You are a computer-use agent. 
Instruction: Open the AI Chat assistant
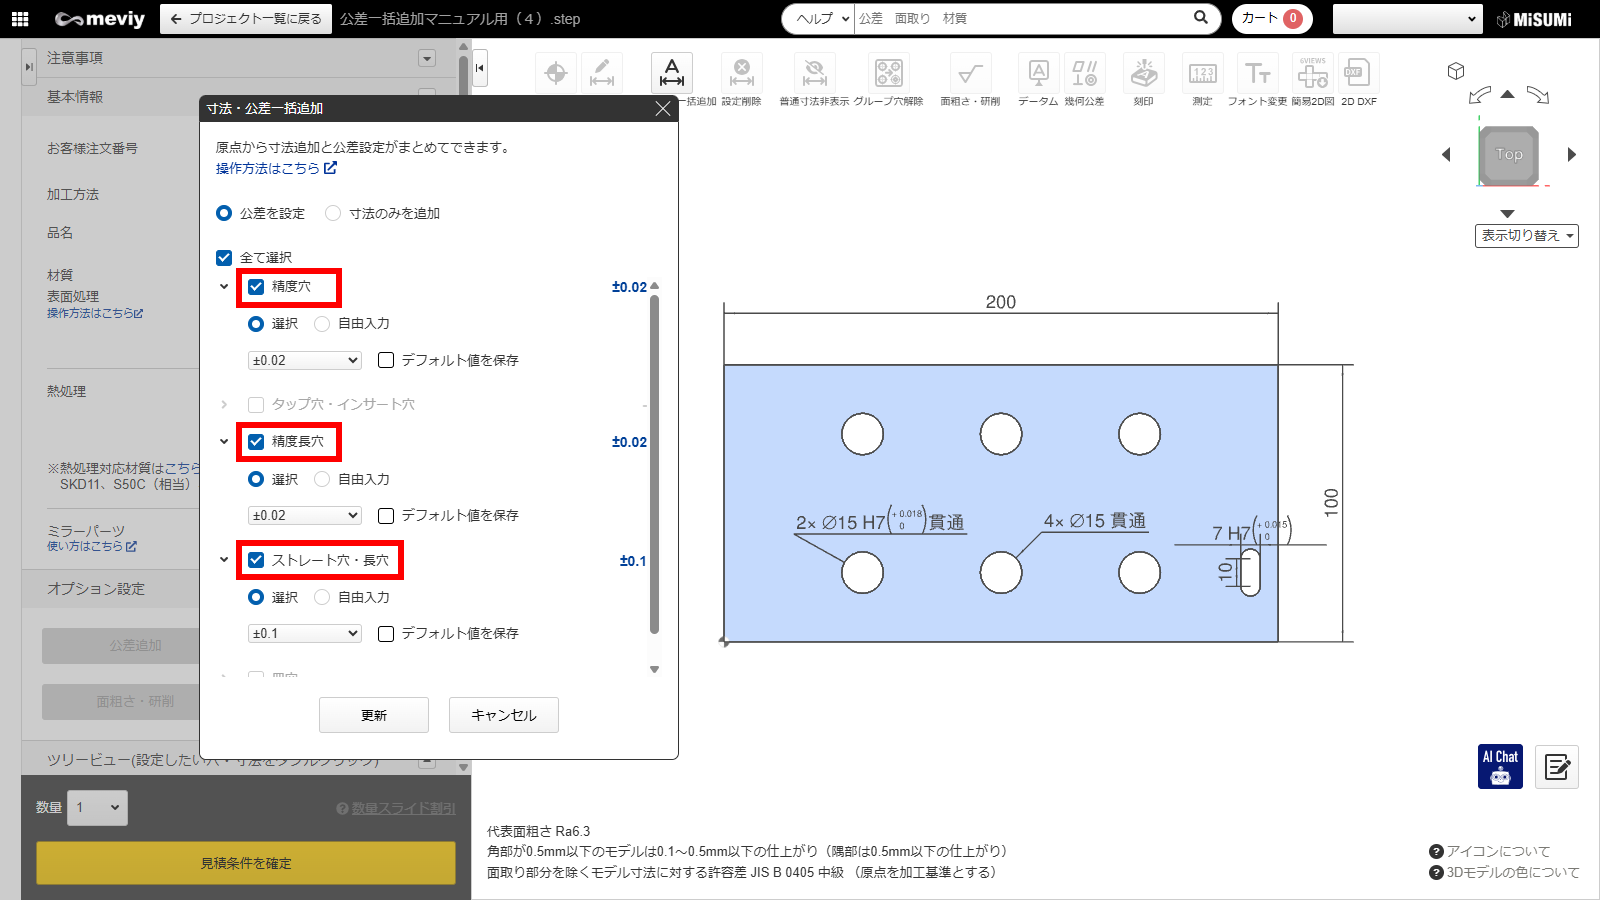(1500, 767)
